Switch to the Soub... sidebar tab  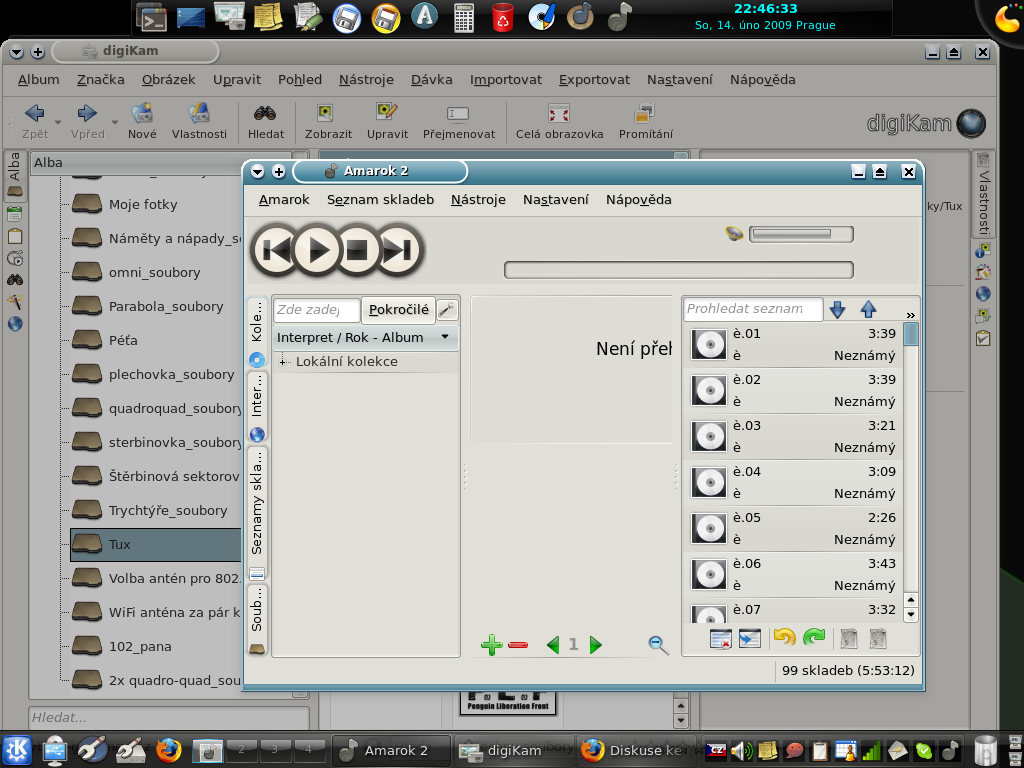(257, 619)
